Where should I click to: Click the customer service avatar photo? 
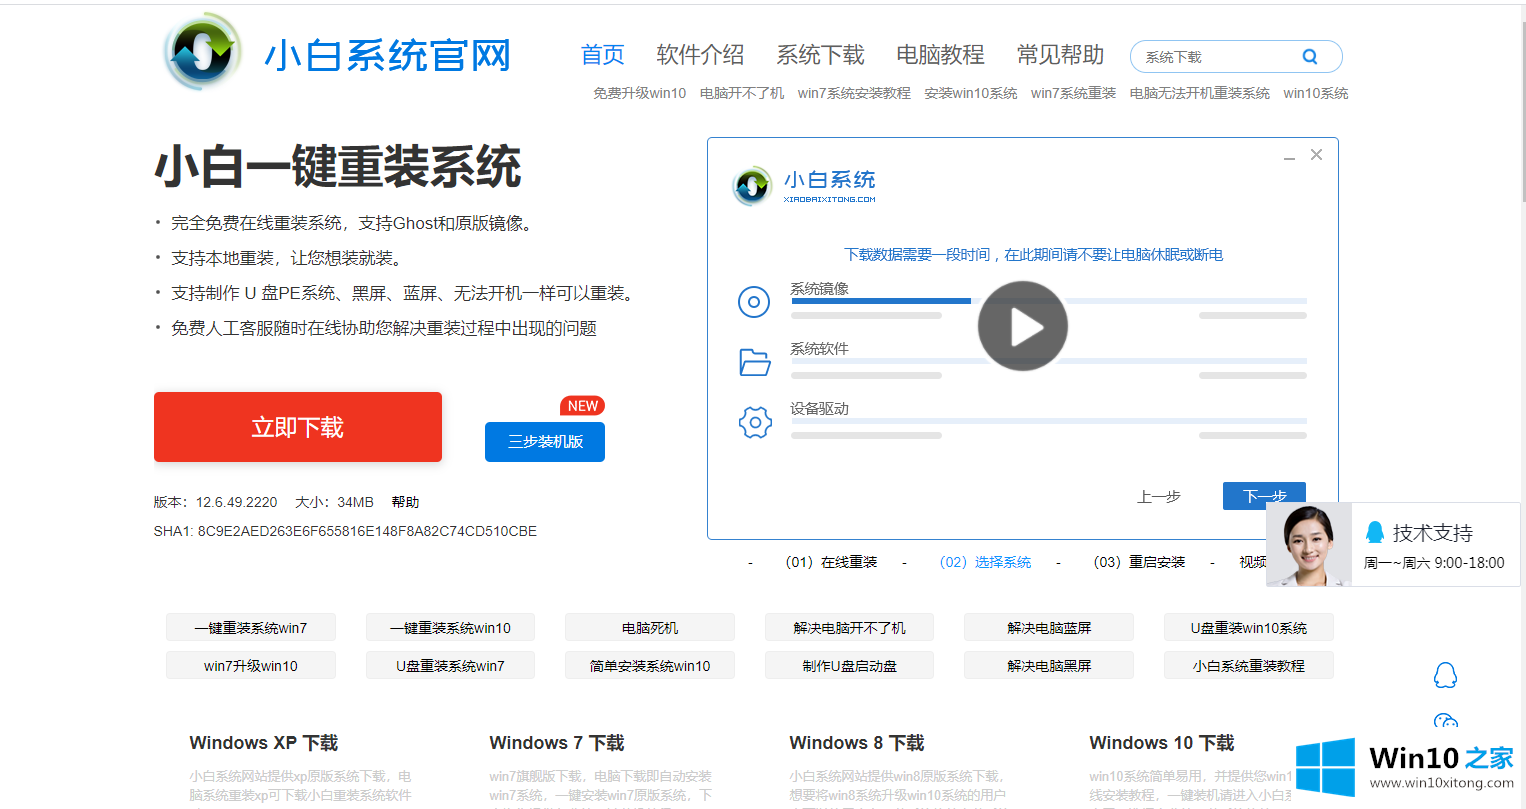coord(1309,545)
